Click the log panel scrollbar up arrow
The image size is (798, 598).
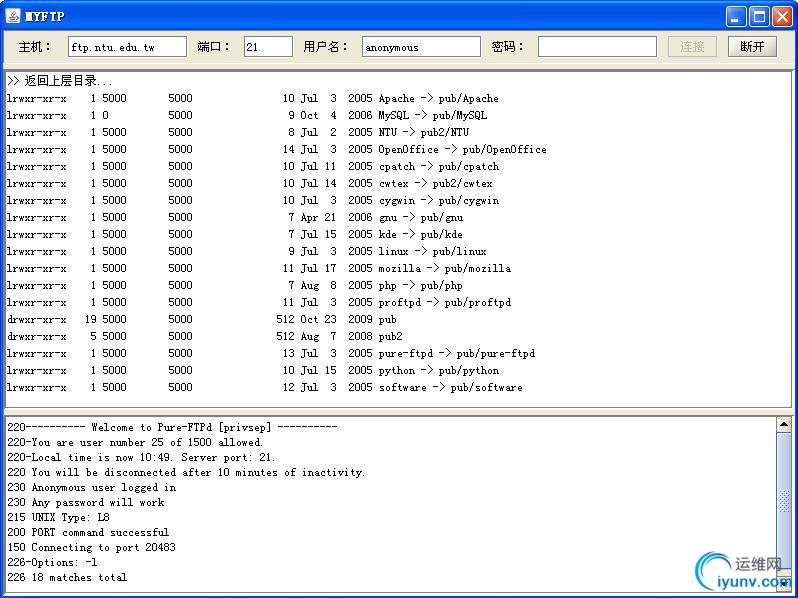(784, 424)
